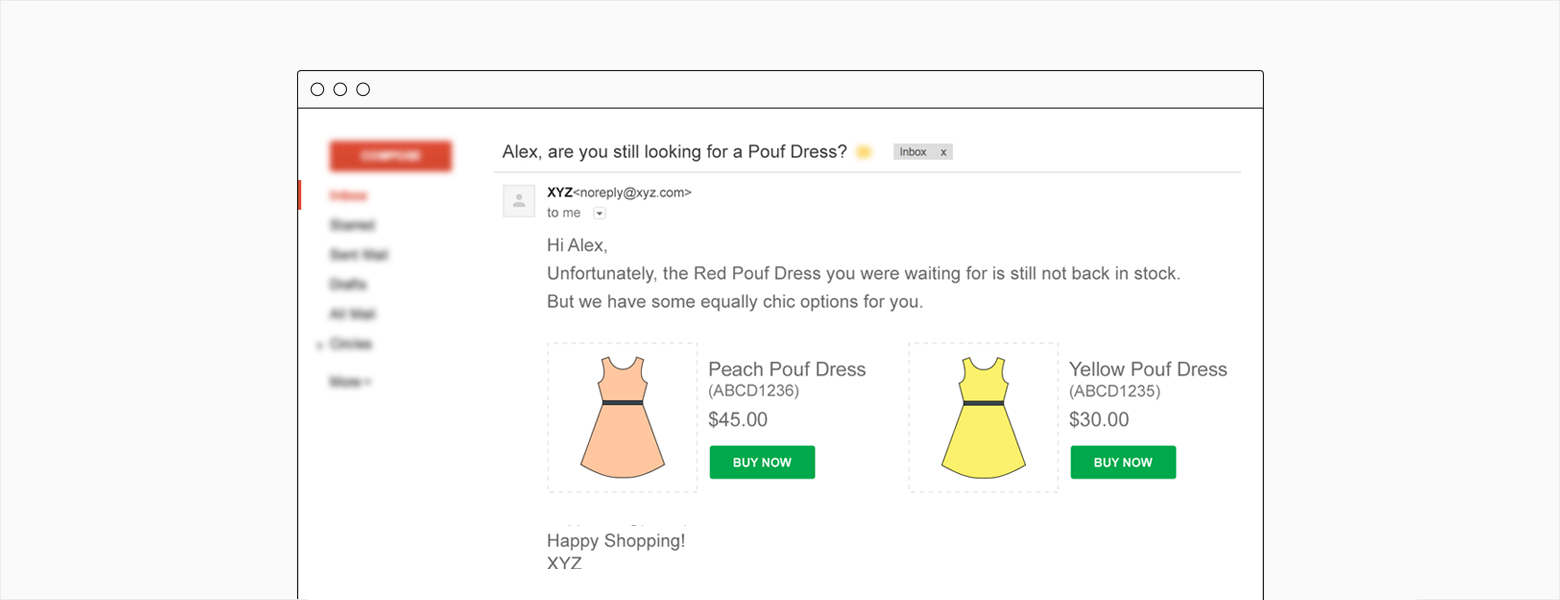Select All Mail in the sidebar
This screenshot has height=600, width=1560.
pos(350,314)
